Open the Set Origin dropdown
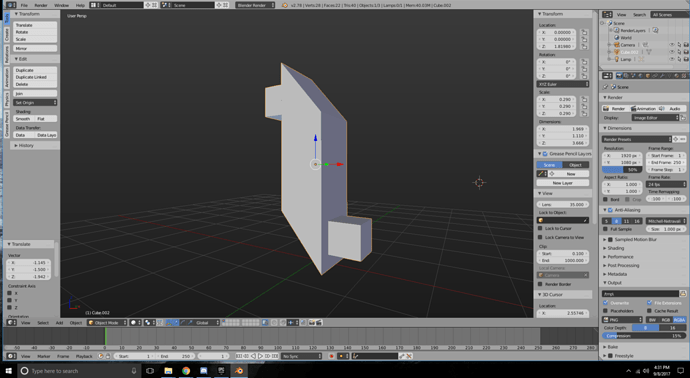Screen dimensions: 690x378 point(35,103)
